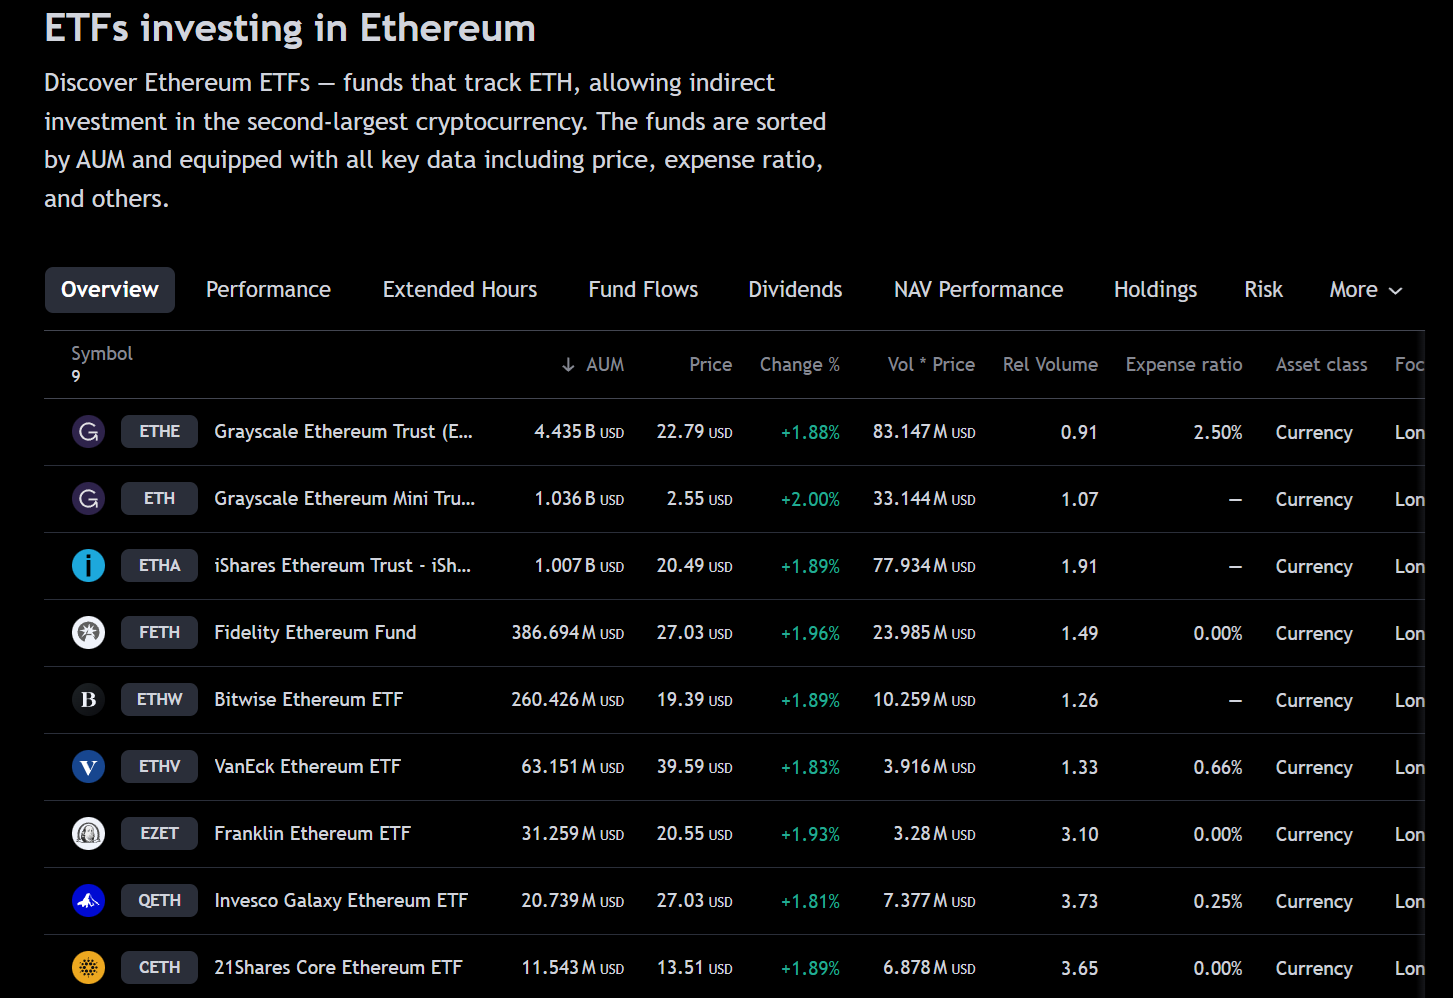Sort by the Vol * Price column header

tap(931, 365)
